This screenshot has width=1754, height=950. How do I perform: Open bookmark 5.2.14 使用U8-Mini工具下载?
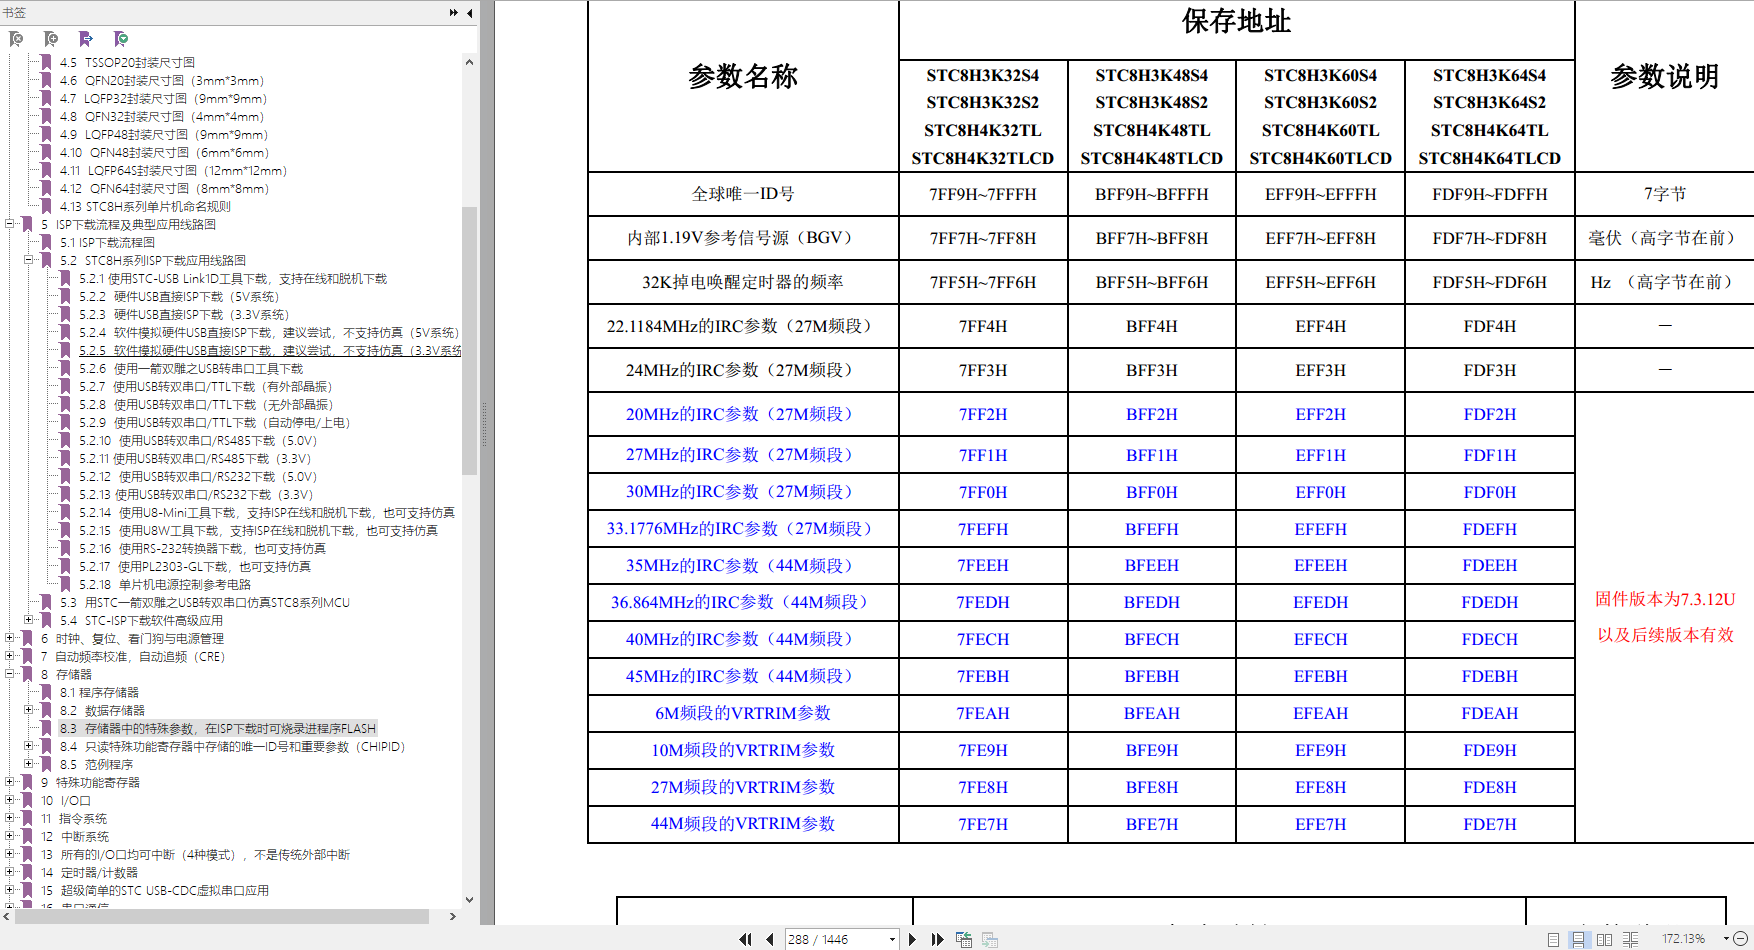tap(267, 512)
